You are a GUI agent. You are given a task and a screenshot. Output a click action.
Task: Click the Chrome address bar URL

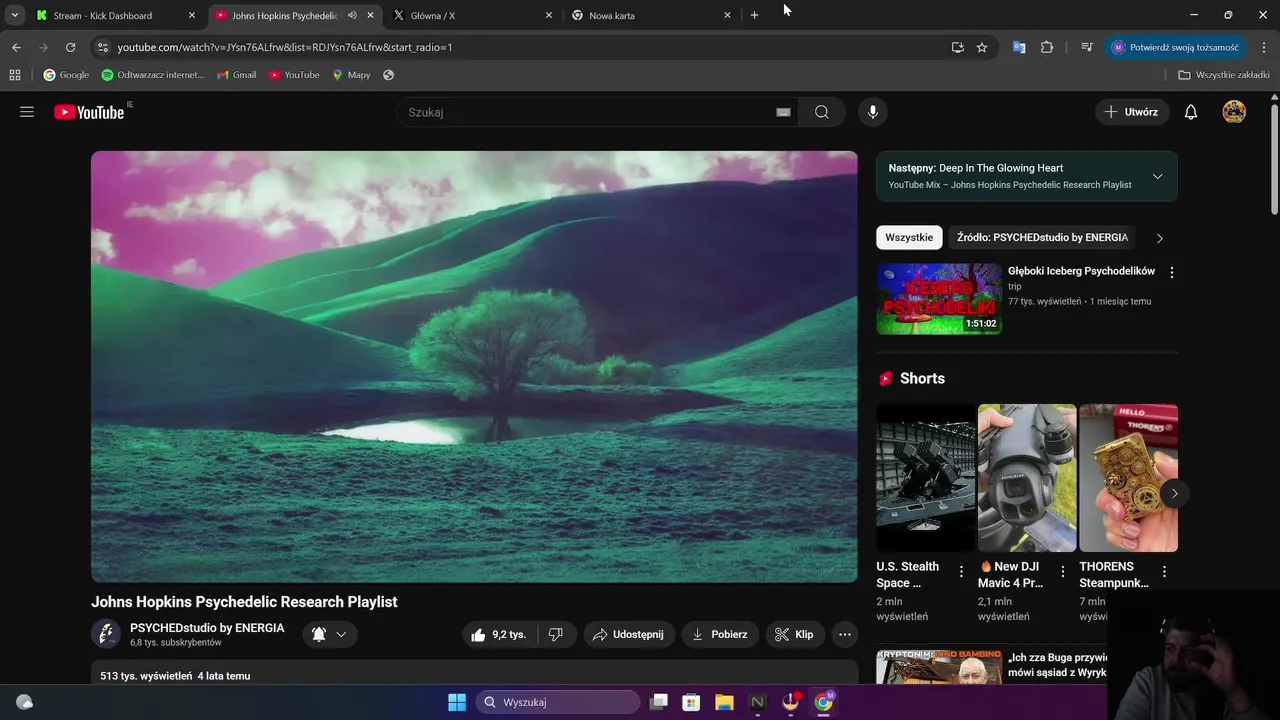285,47
